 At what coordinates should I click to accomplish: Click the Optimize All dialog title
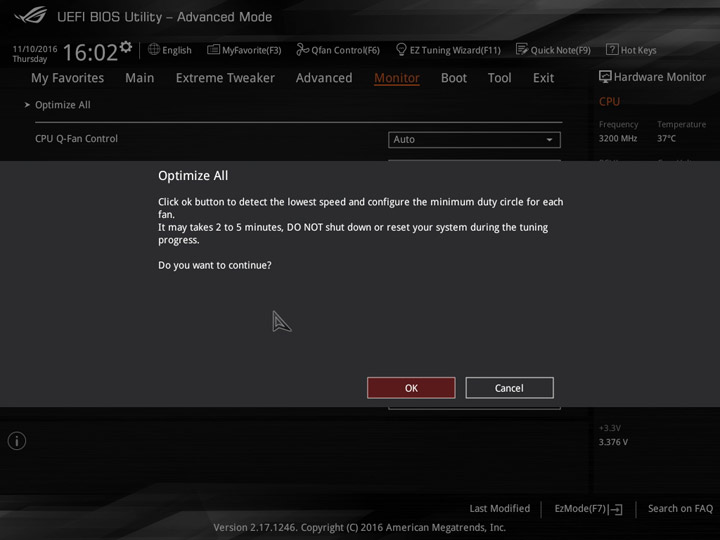tap(193, 176)
